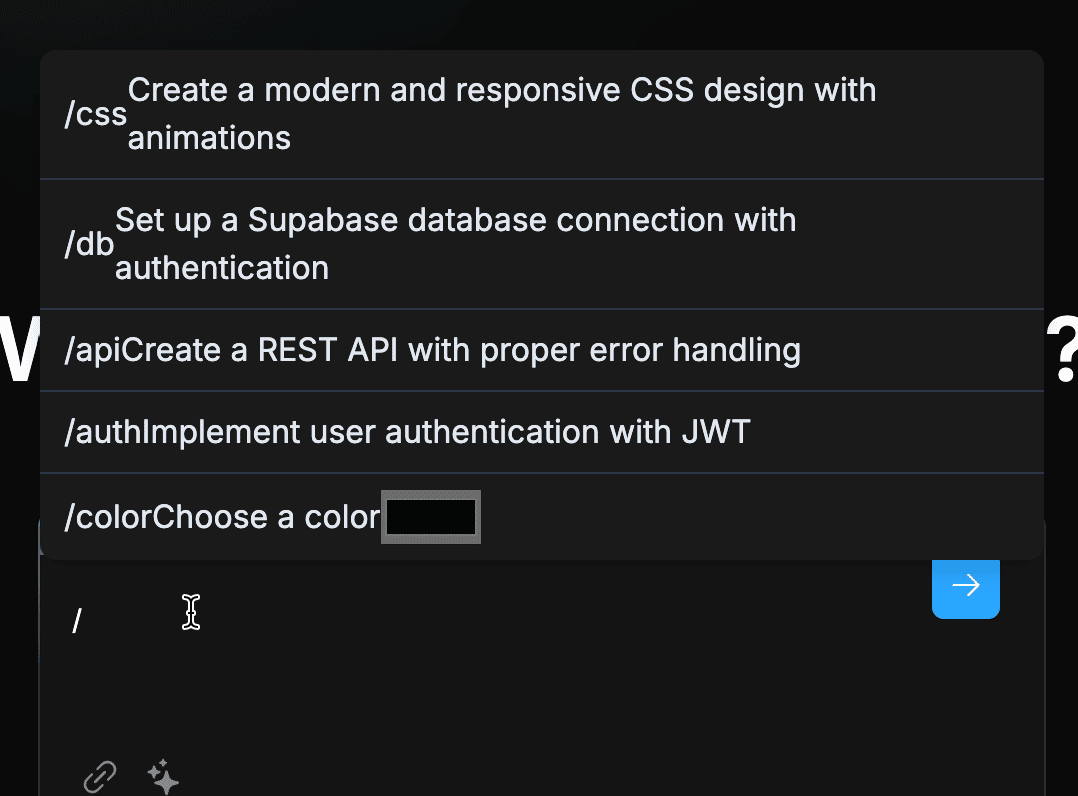
Task: Click the slash character in the input
Action: (76, 618)
